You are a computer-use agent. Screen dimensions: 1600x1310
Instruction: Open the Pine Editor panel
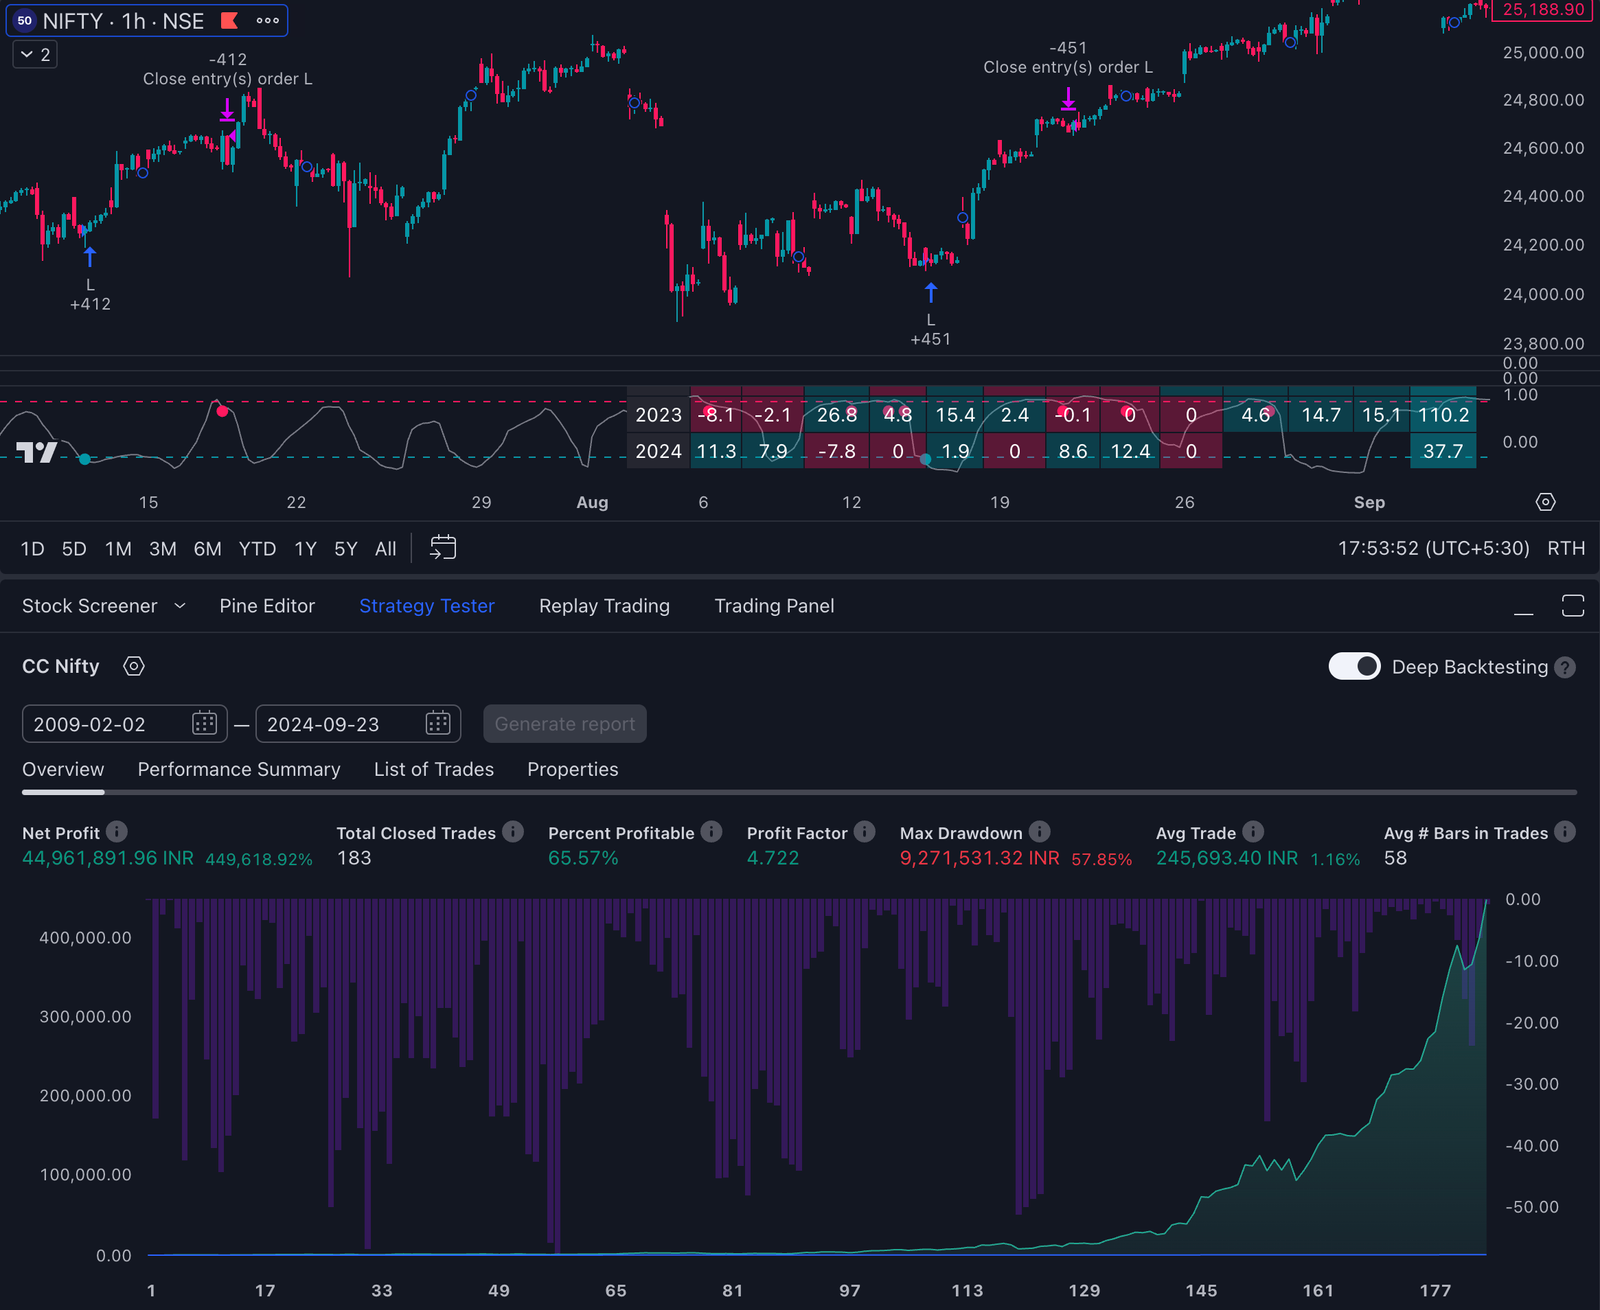tap(267, 606)
